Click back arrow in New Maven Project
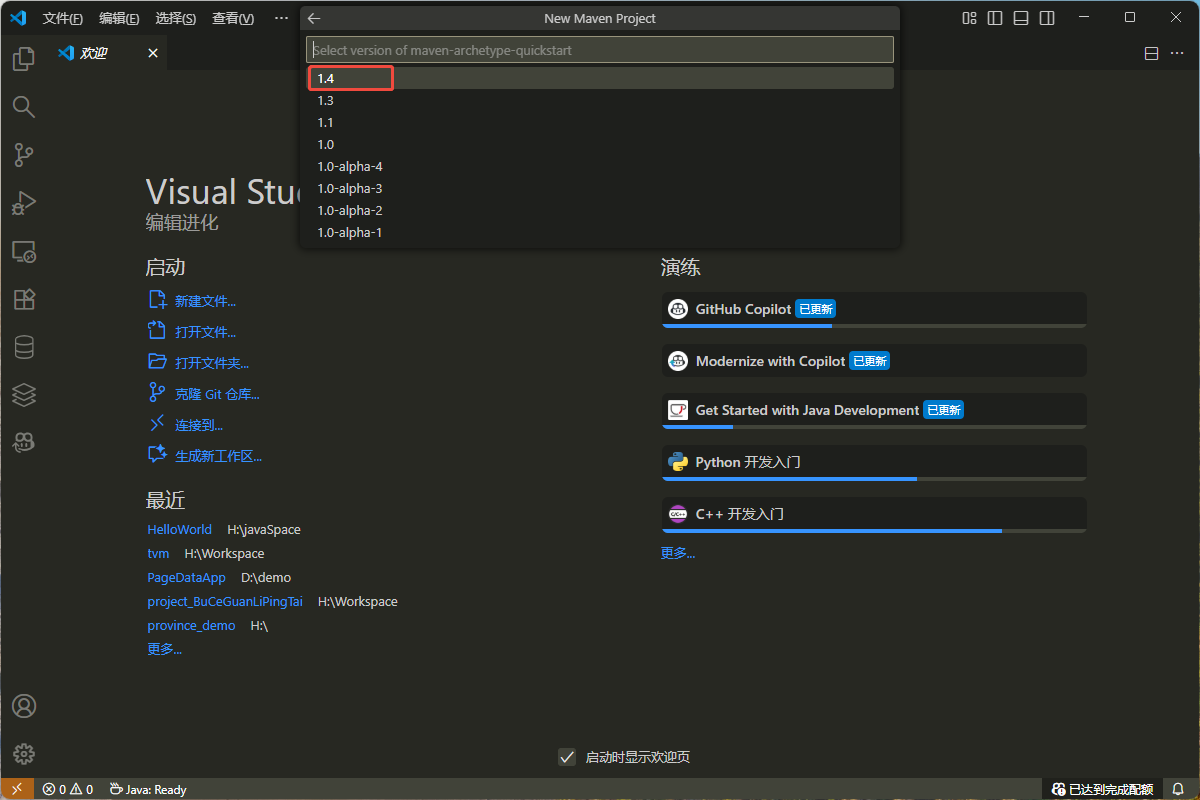Viewport: 1200px width, 800px height. coord(314,18)
